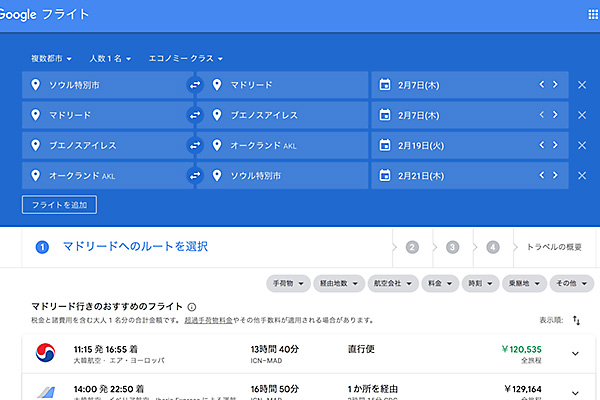Swap マドリード and ブエノスアイレス in the second flight row

pos(195,115)
